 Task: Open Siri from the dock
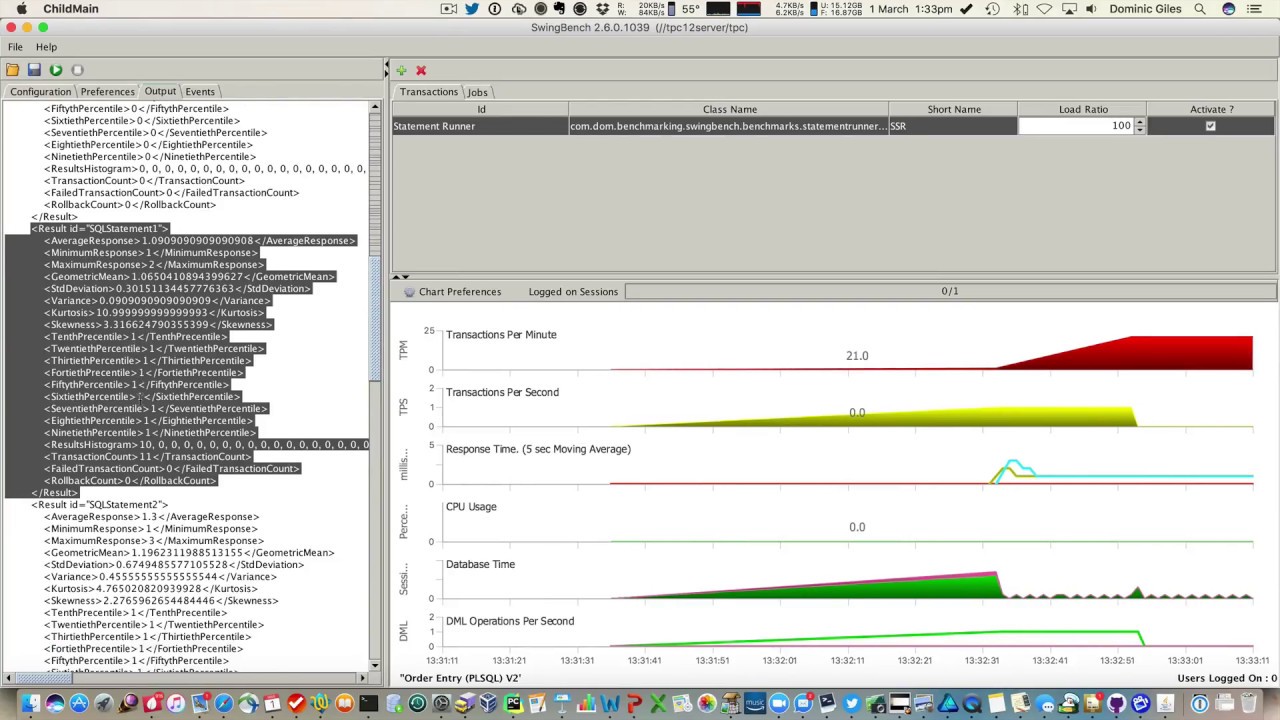pos(55,703)
